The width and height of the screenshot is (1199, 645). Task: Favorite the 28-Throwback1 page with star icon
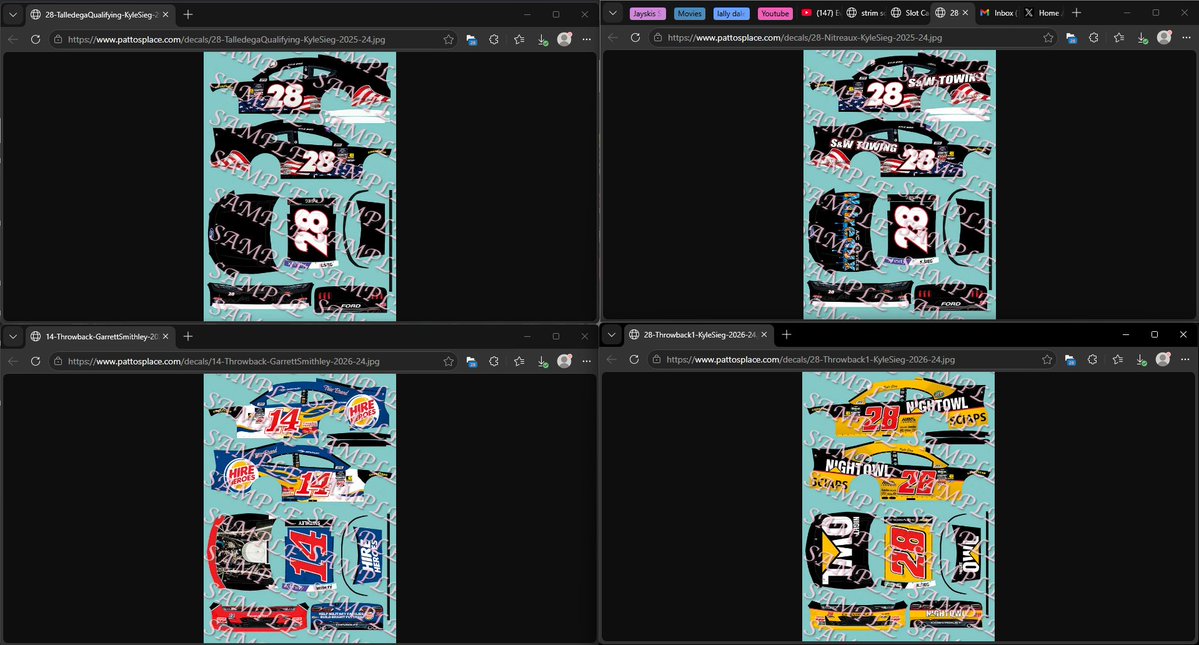(1047, 359)
